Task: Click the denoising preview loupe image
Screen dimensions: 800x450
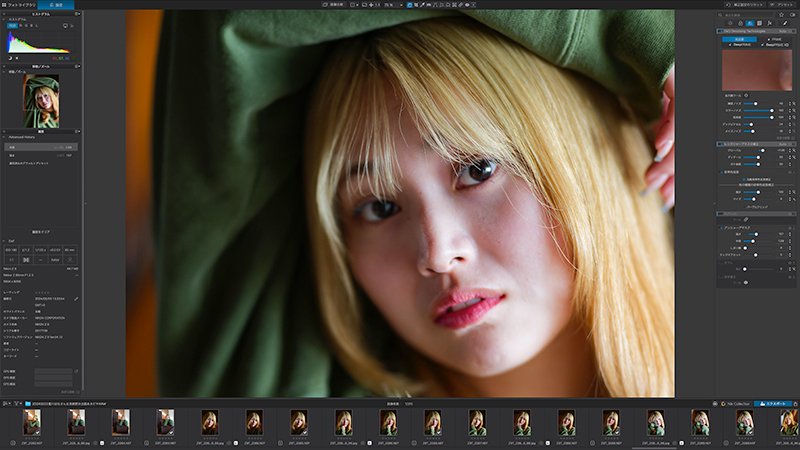Action: (x=757, y=70)
